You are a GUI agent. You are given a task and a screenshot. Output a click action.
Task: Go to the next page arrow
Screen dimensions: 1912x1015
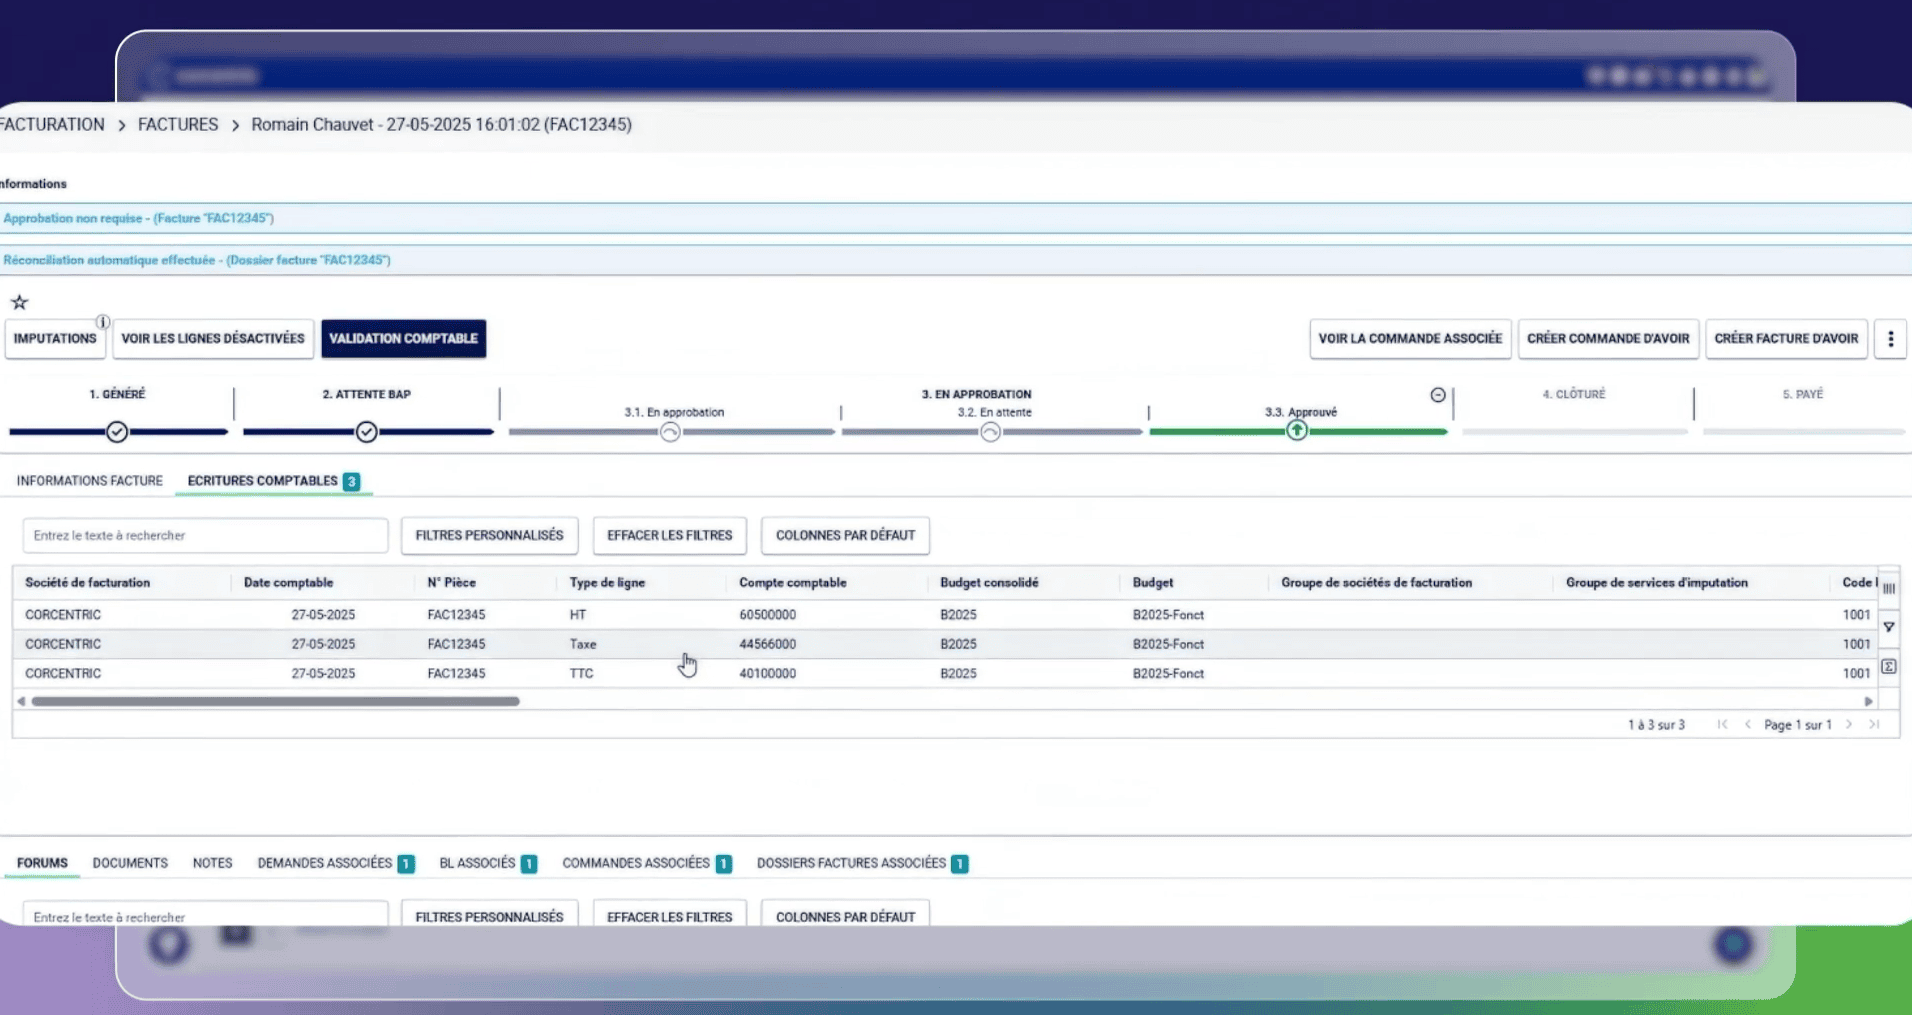1849,725
